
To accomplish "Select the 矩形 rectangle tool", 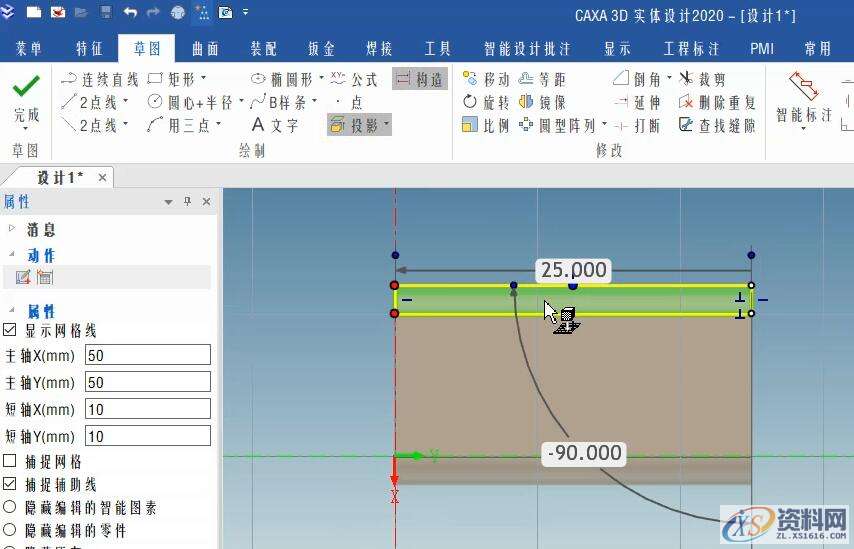I will pos(171,80).
